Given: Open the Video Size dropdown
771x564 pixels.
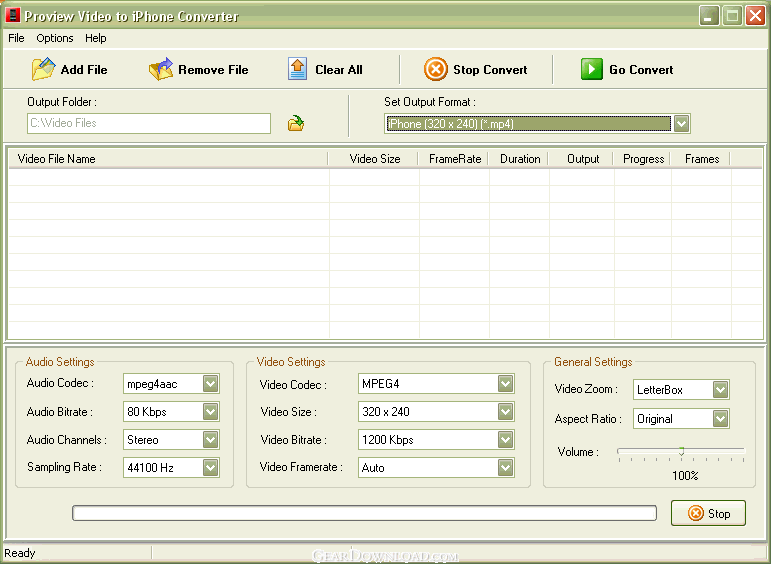Looking at the screenshot, I should (x=436, y=412).
